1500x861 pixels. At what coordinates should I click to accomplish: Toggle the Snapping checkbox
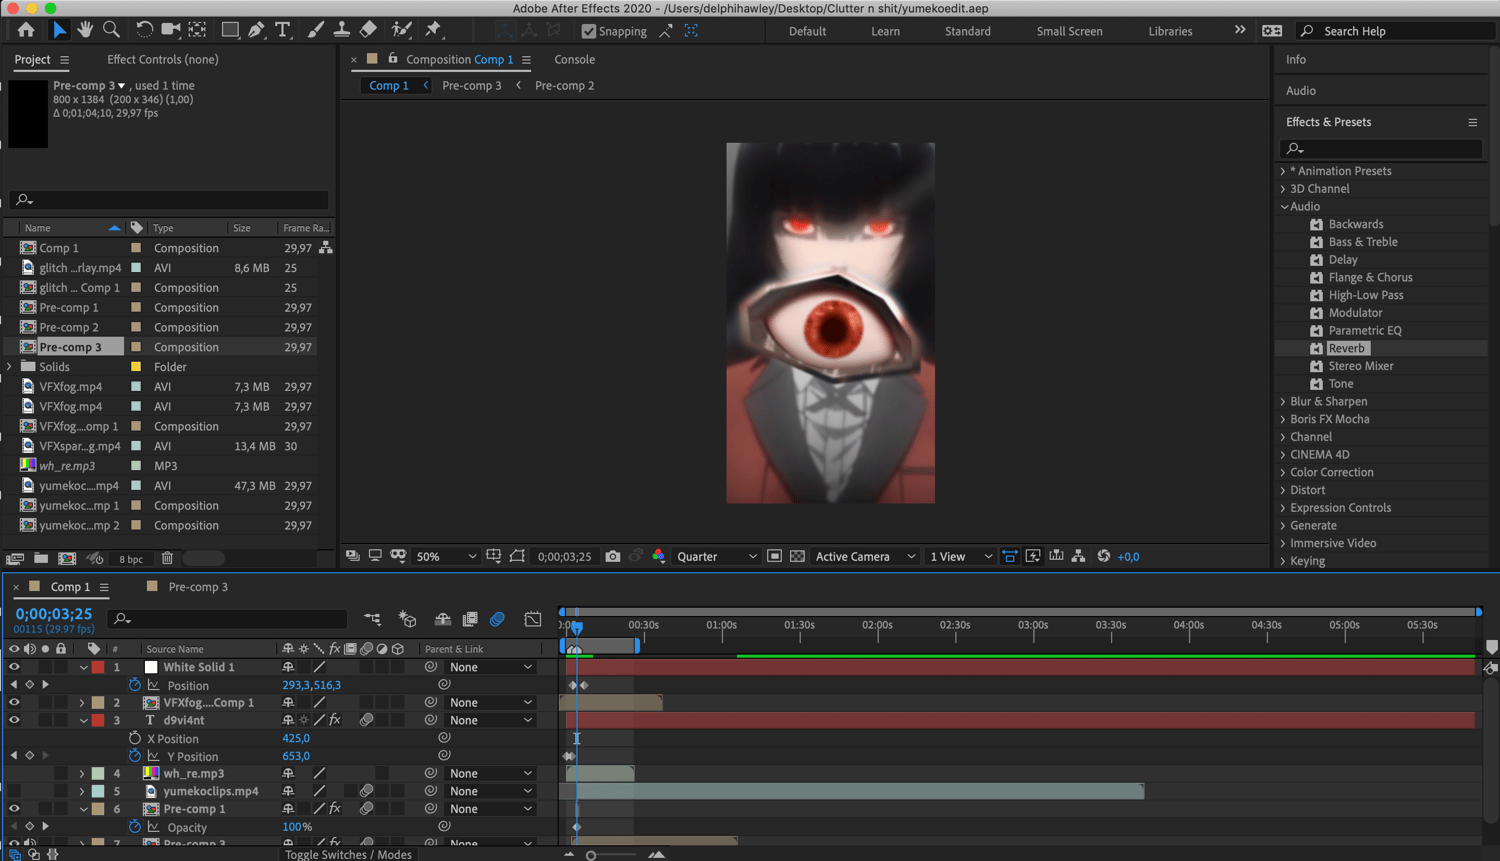589,31
